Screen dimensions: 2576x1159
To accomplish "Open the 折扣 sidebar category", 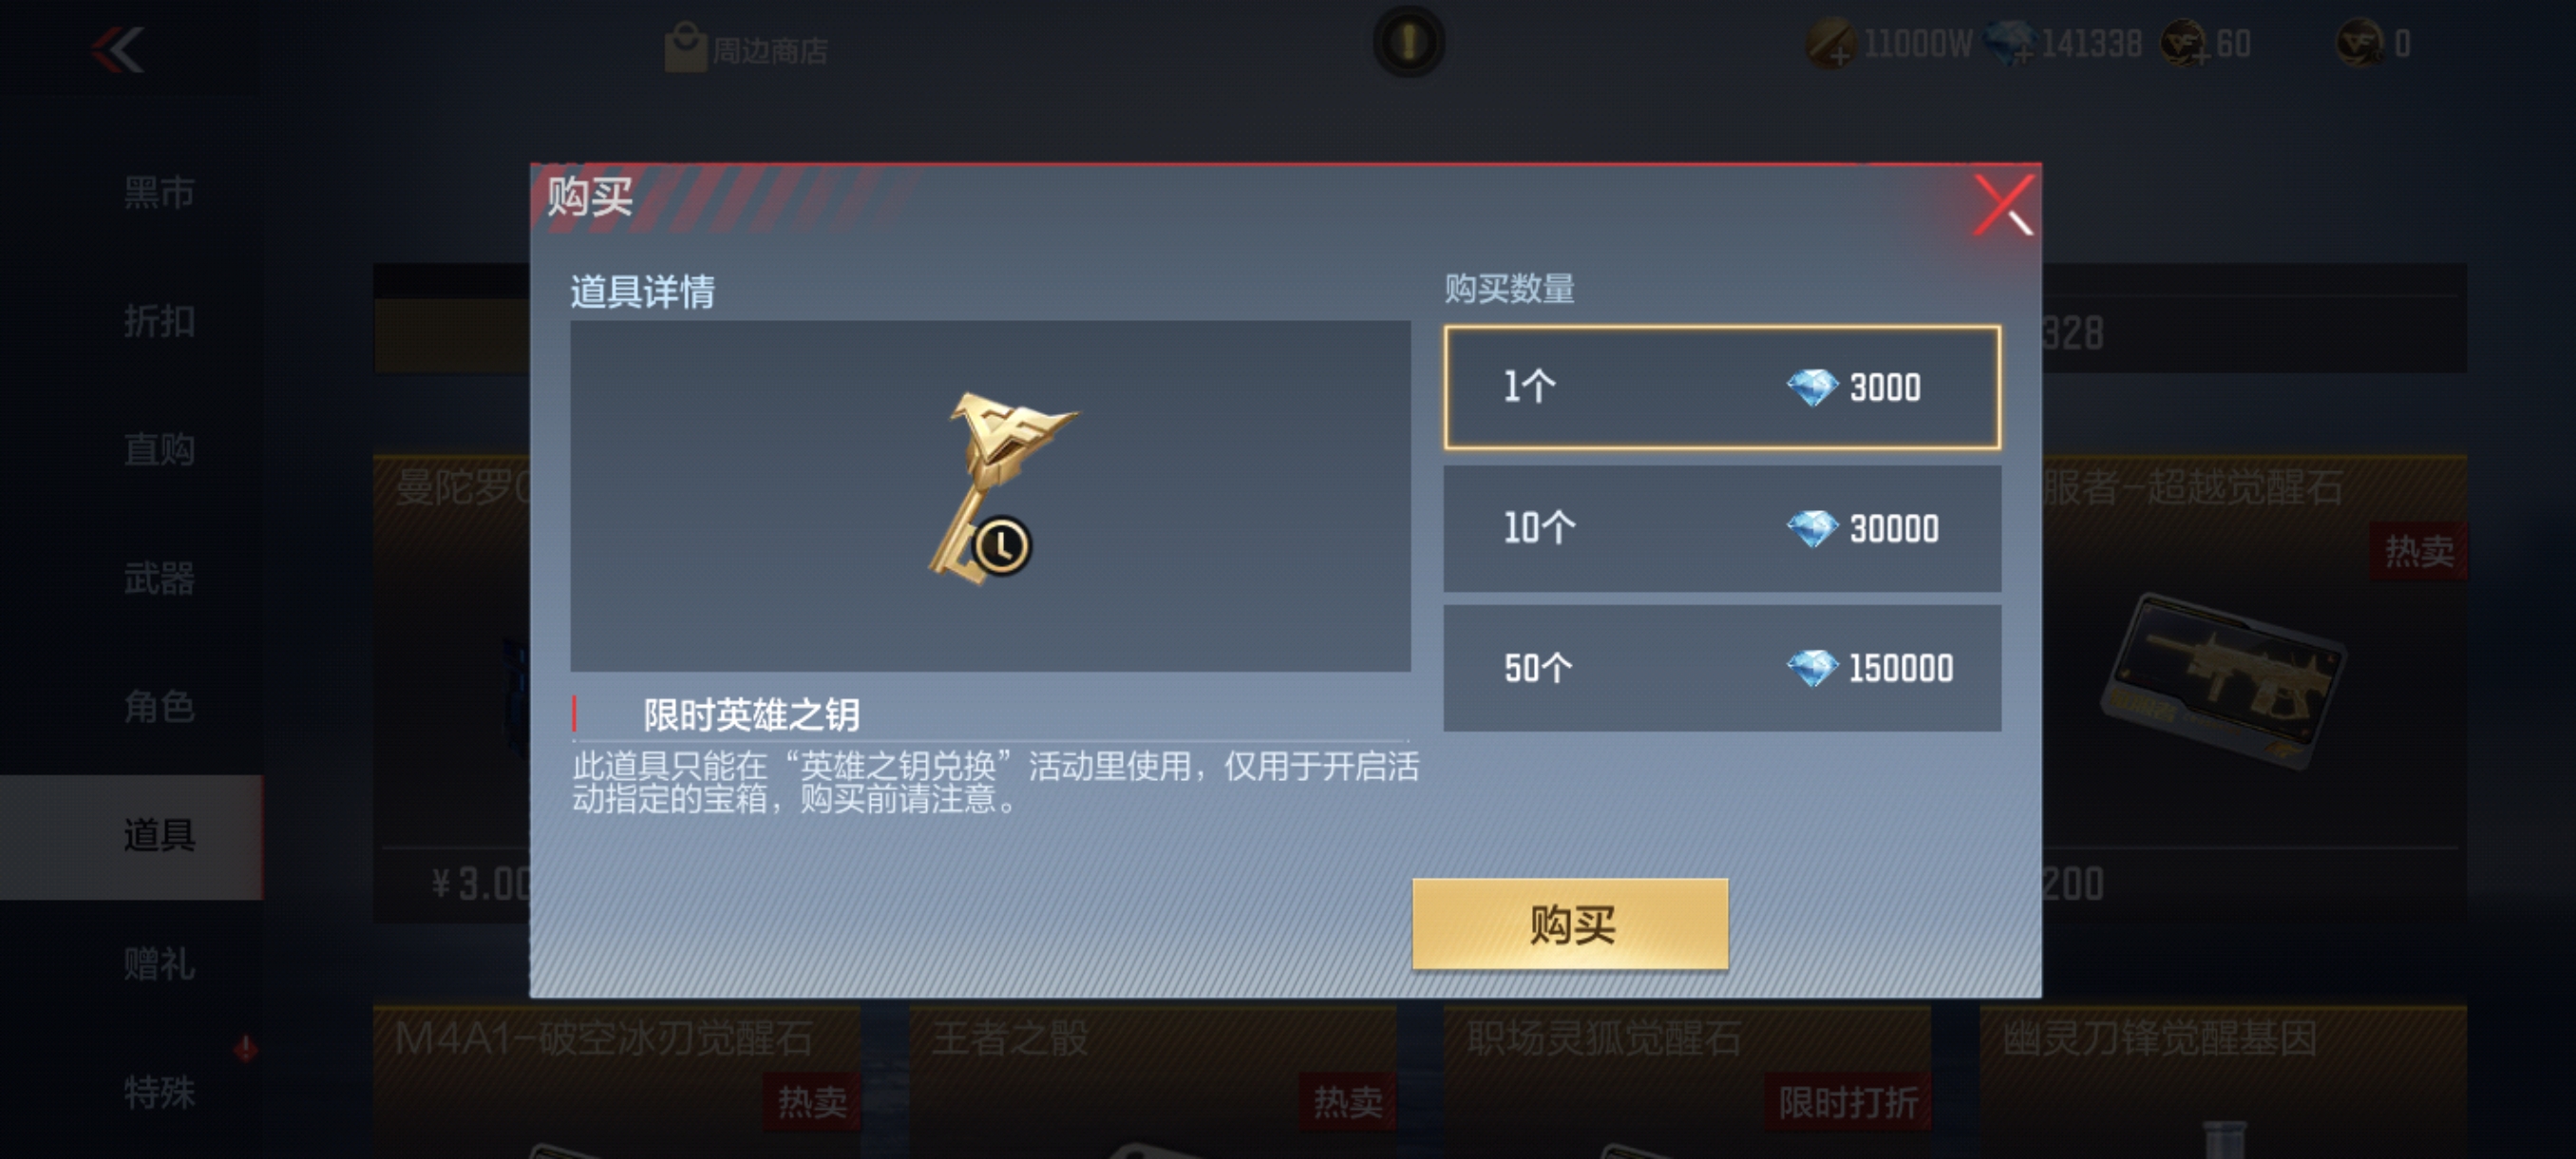I will pyautogui.click(x=158, y=321).
